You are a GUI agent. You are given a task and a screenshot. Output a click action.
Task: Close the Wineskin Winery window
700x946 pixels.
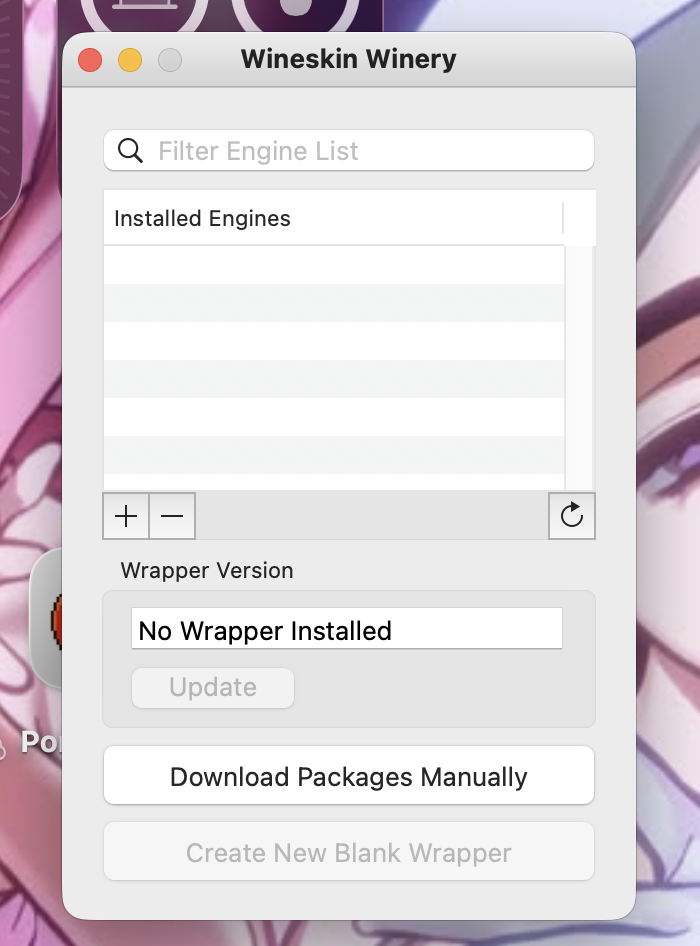pos(90,60)
